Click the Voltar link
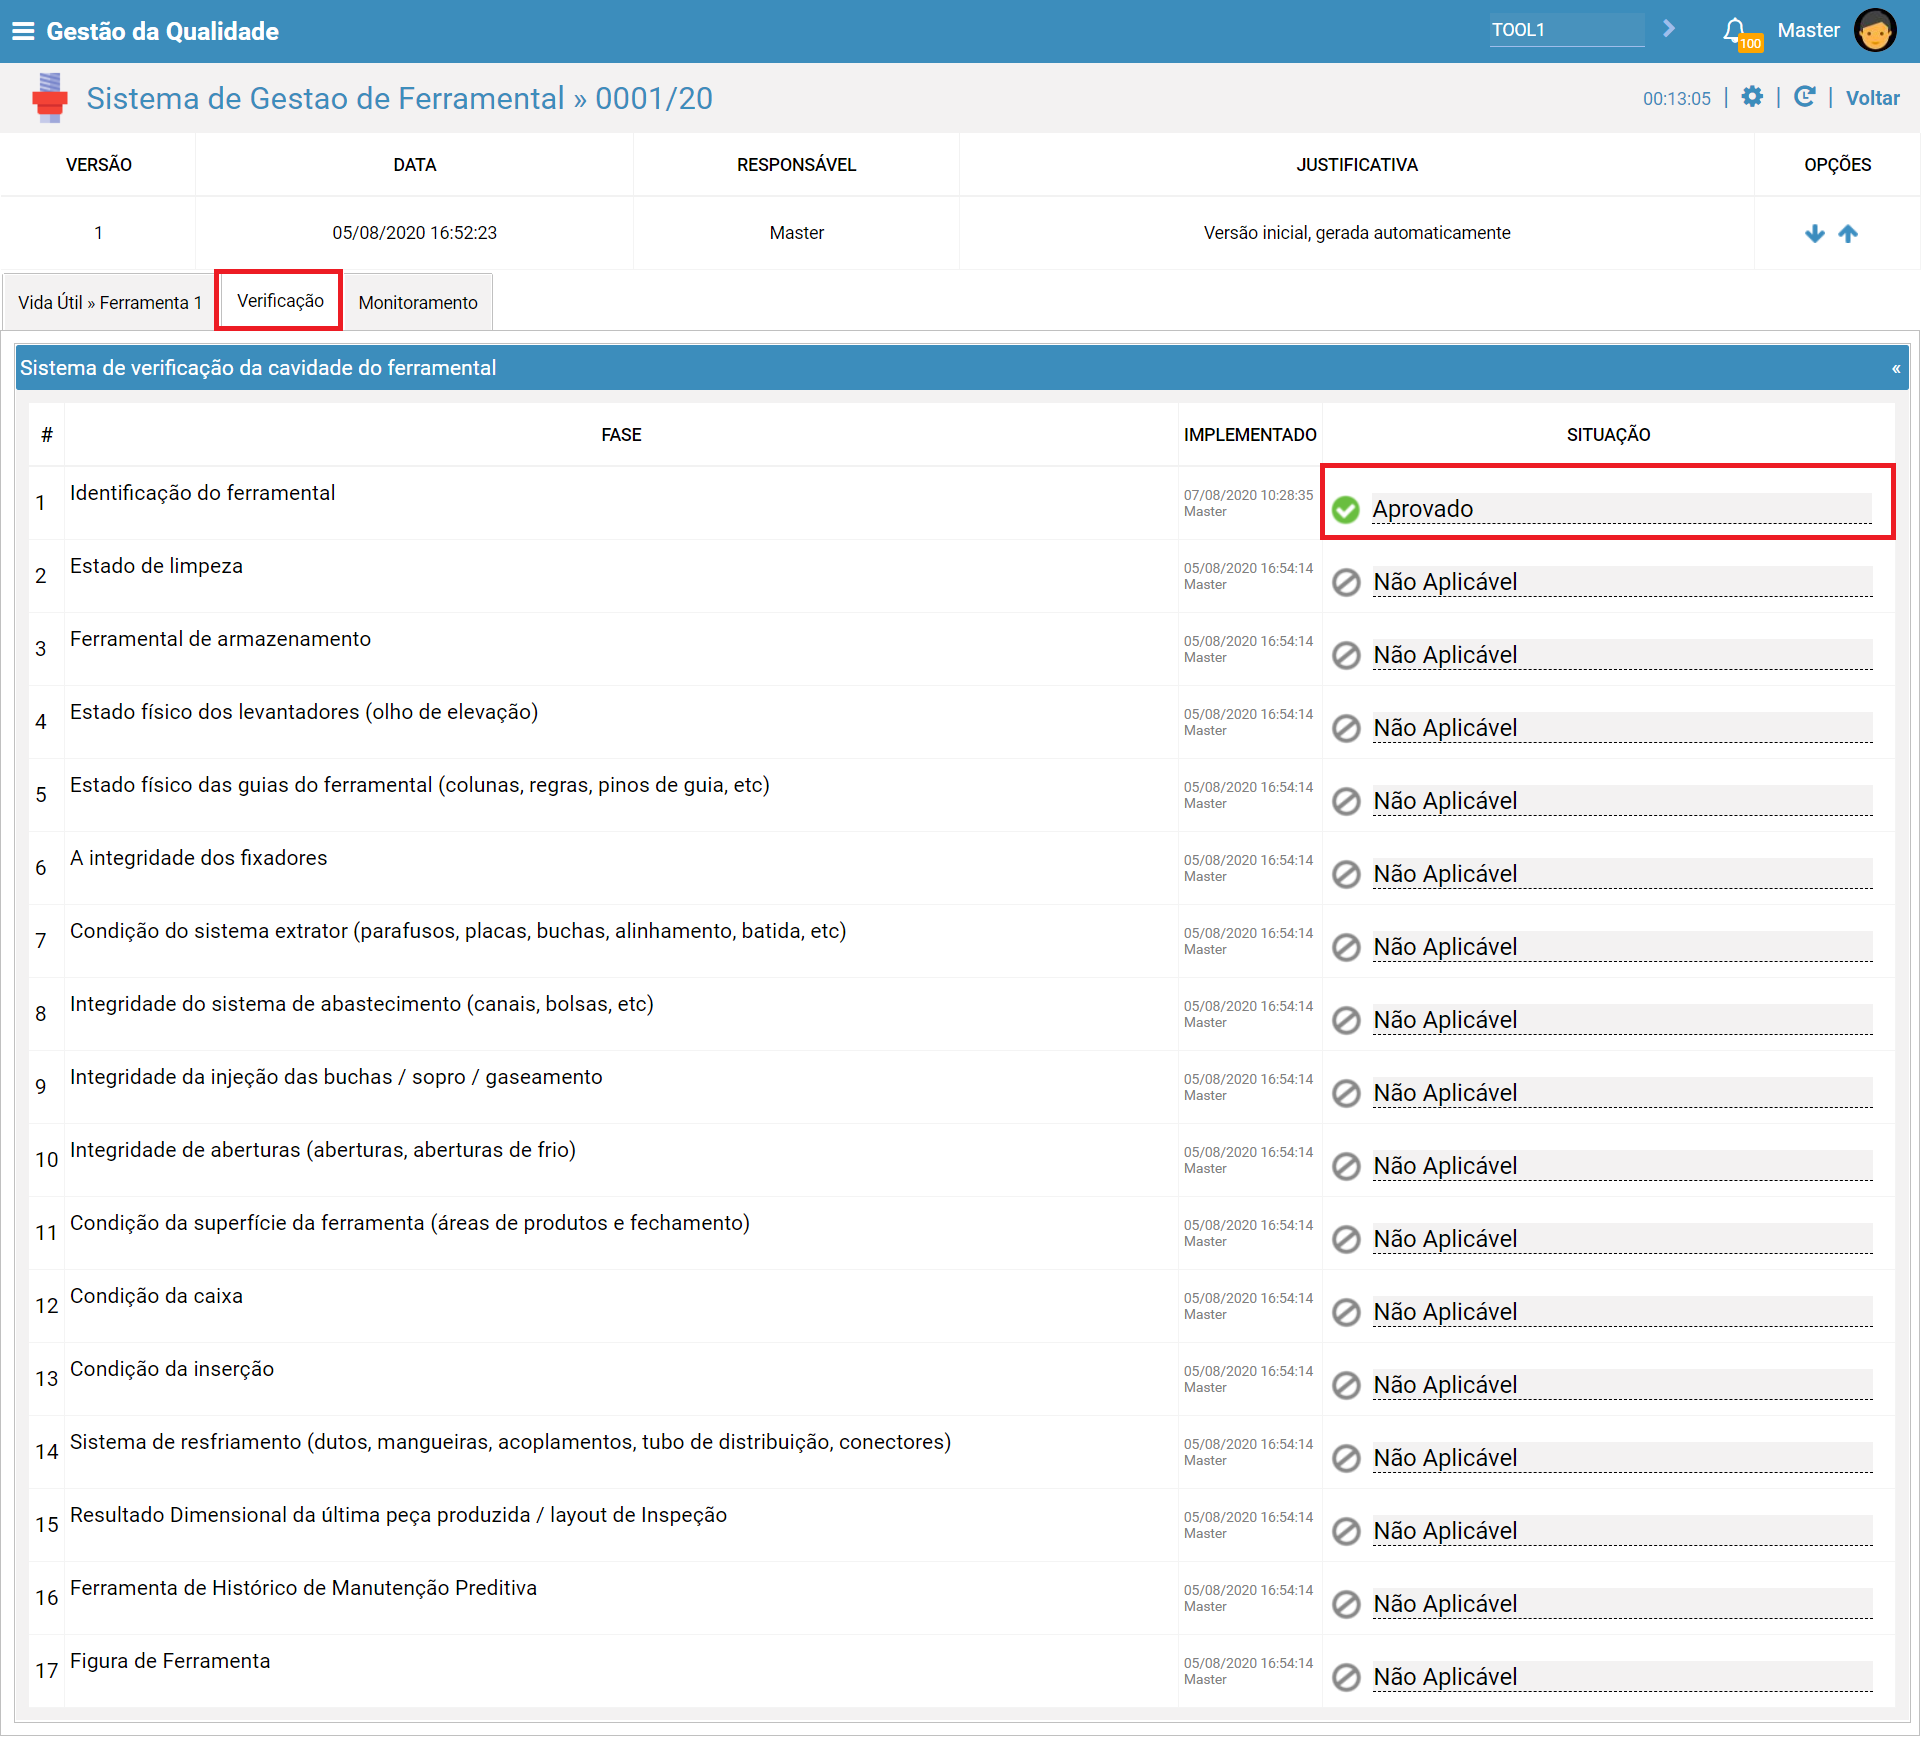 point(1872,98)
